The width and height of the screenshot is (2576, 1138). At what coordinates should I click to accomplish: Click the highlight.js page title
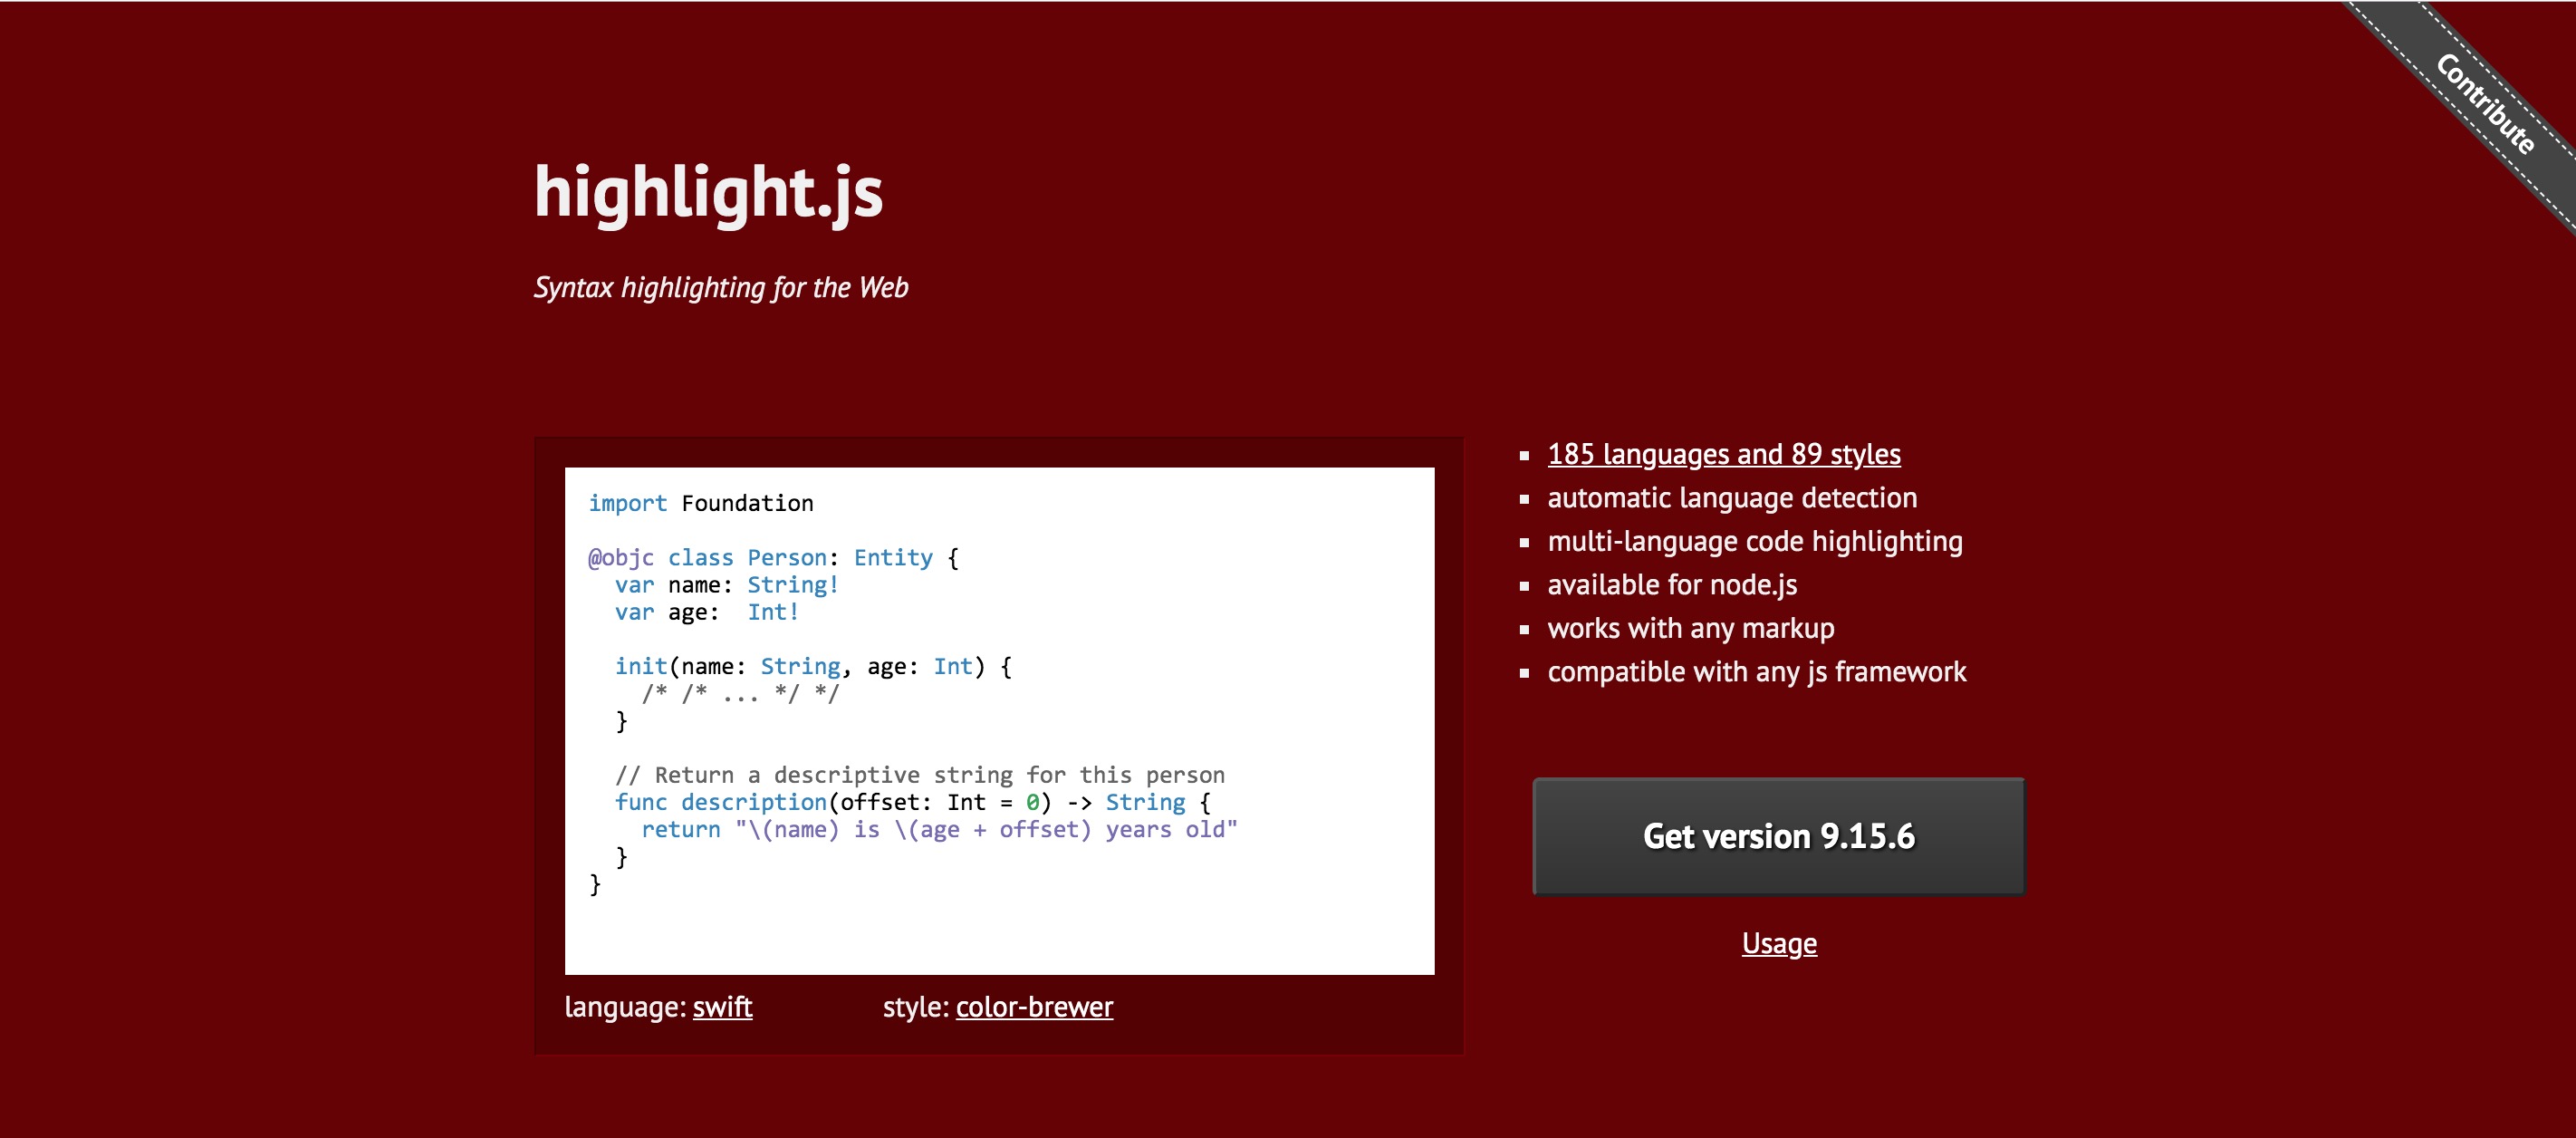pyautogui.click(x=708, y=191)
